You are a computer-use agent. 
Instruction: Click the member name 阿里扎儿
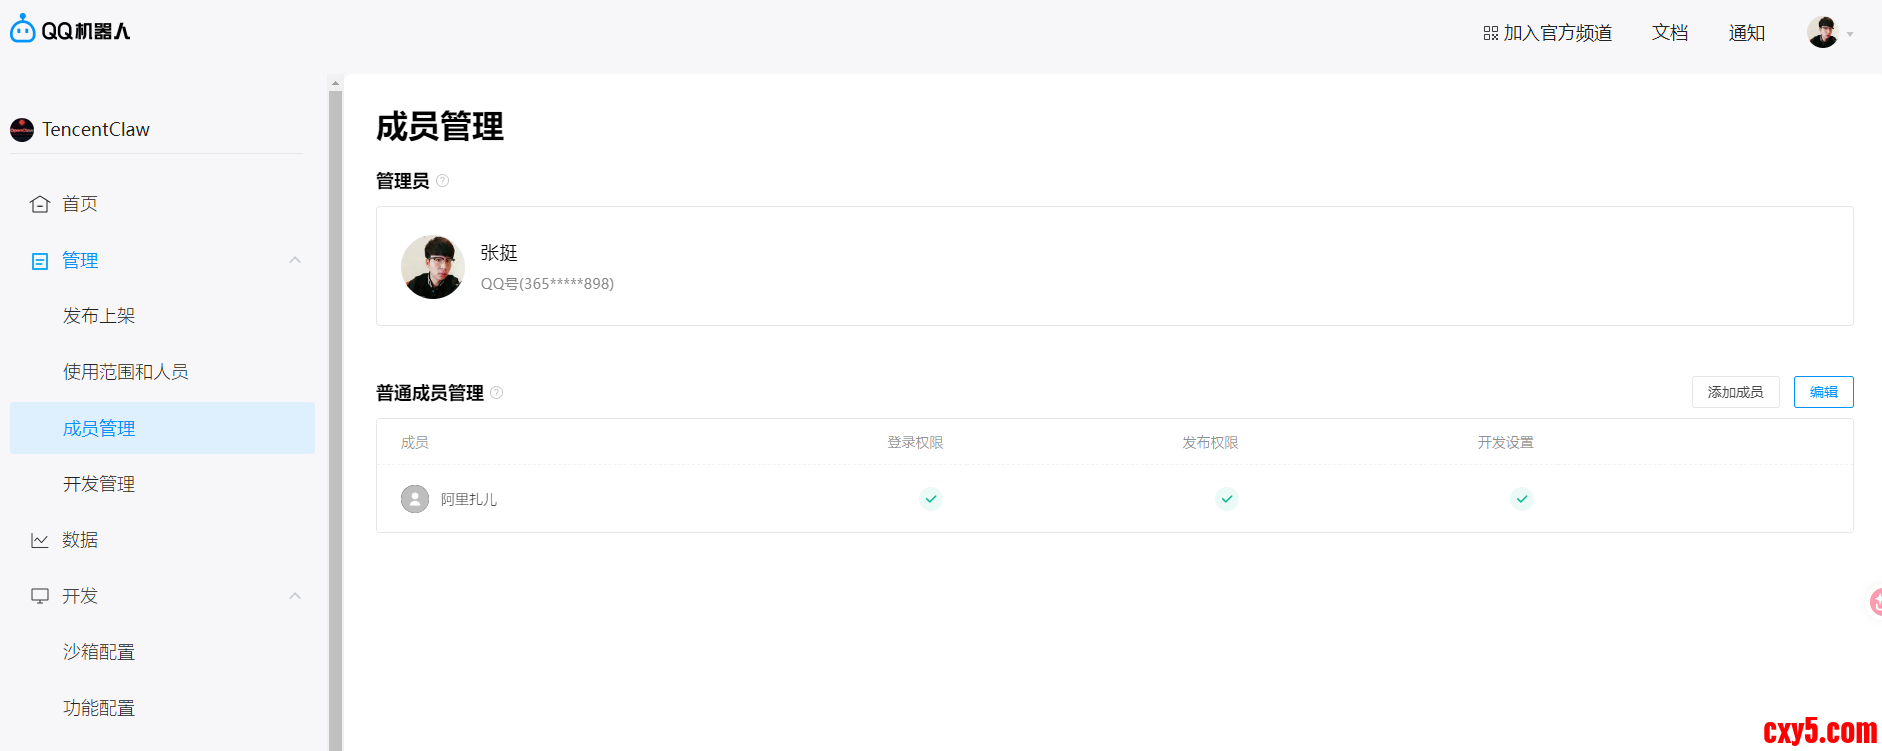pyautogui.click(x=469, y=499)
